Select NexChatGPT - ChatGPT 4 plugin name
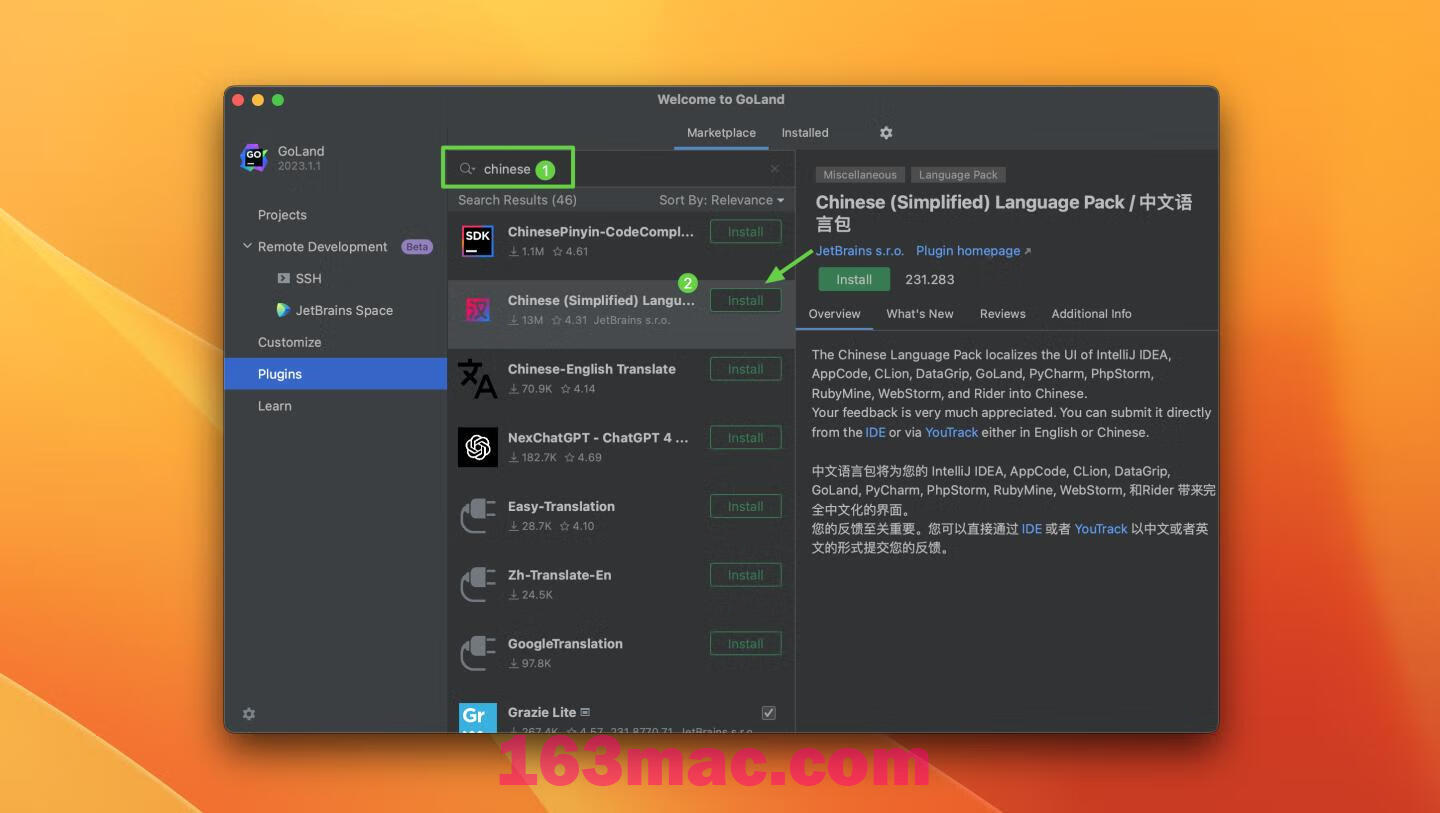This screenshot has height=813, width=1440. point(598,438)
